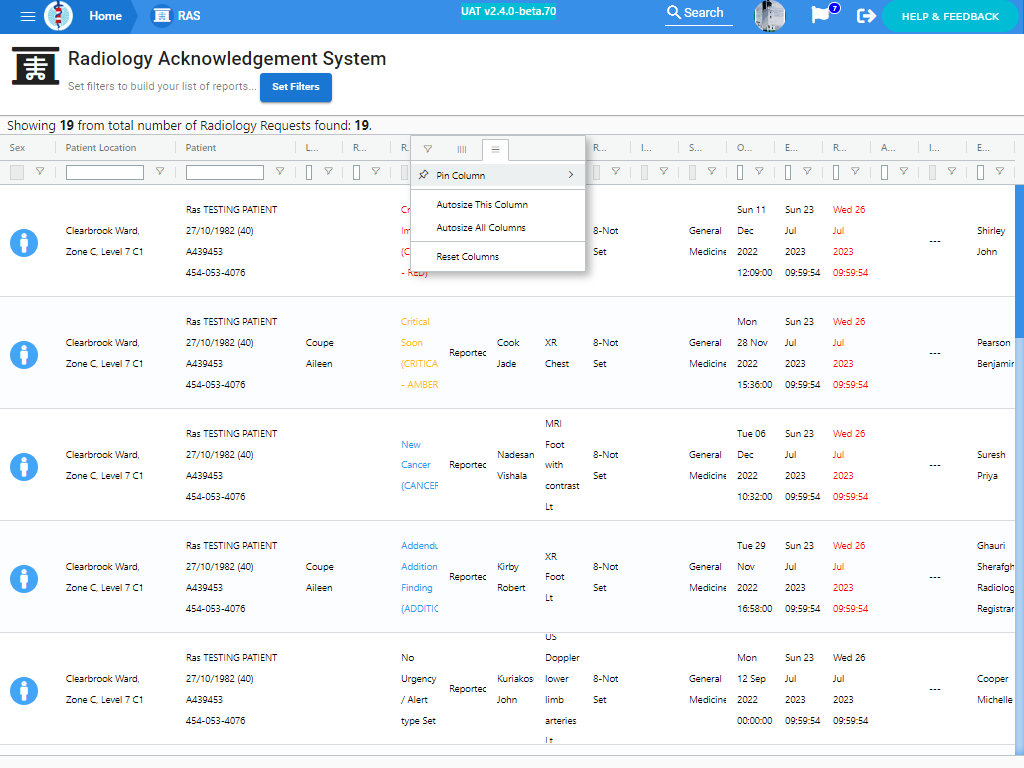Click MRI Foot with contrast Lt cell
This screenshot has height=768, width=1024.
click(562, 465)
